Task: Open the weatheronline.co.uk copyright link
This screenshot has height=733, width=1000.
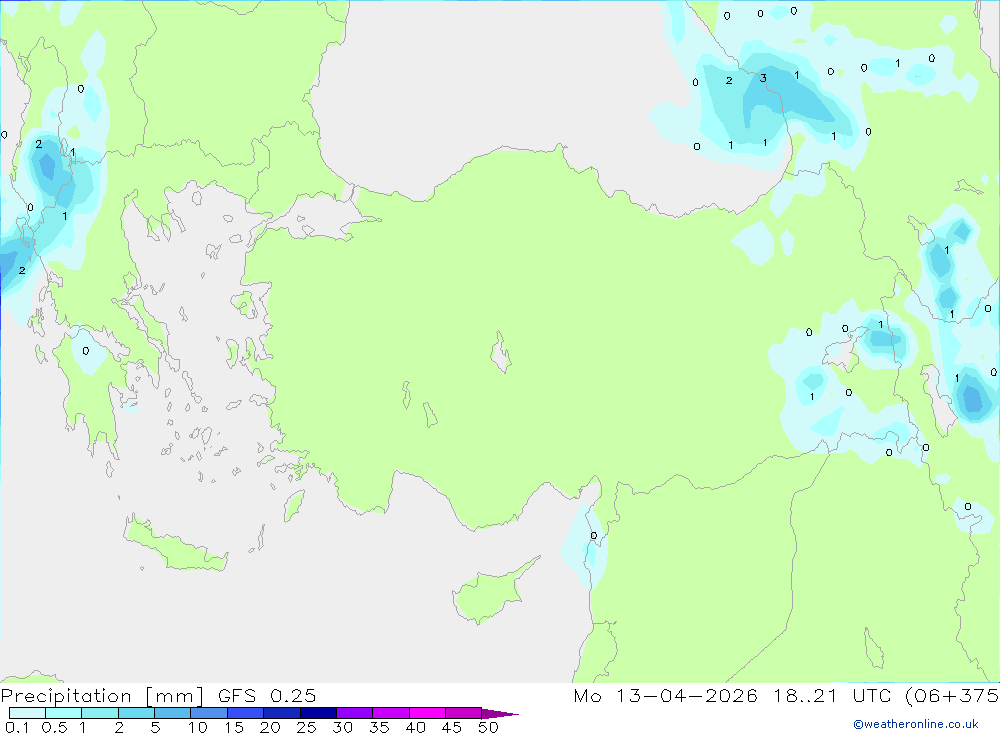Action: click(x=916, y=724)
